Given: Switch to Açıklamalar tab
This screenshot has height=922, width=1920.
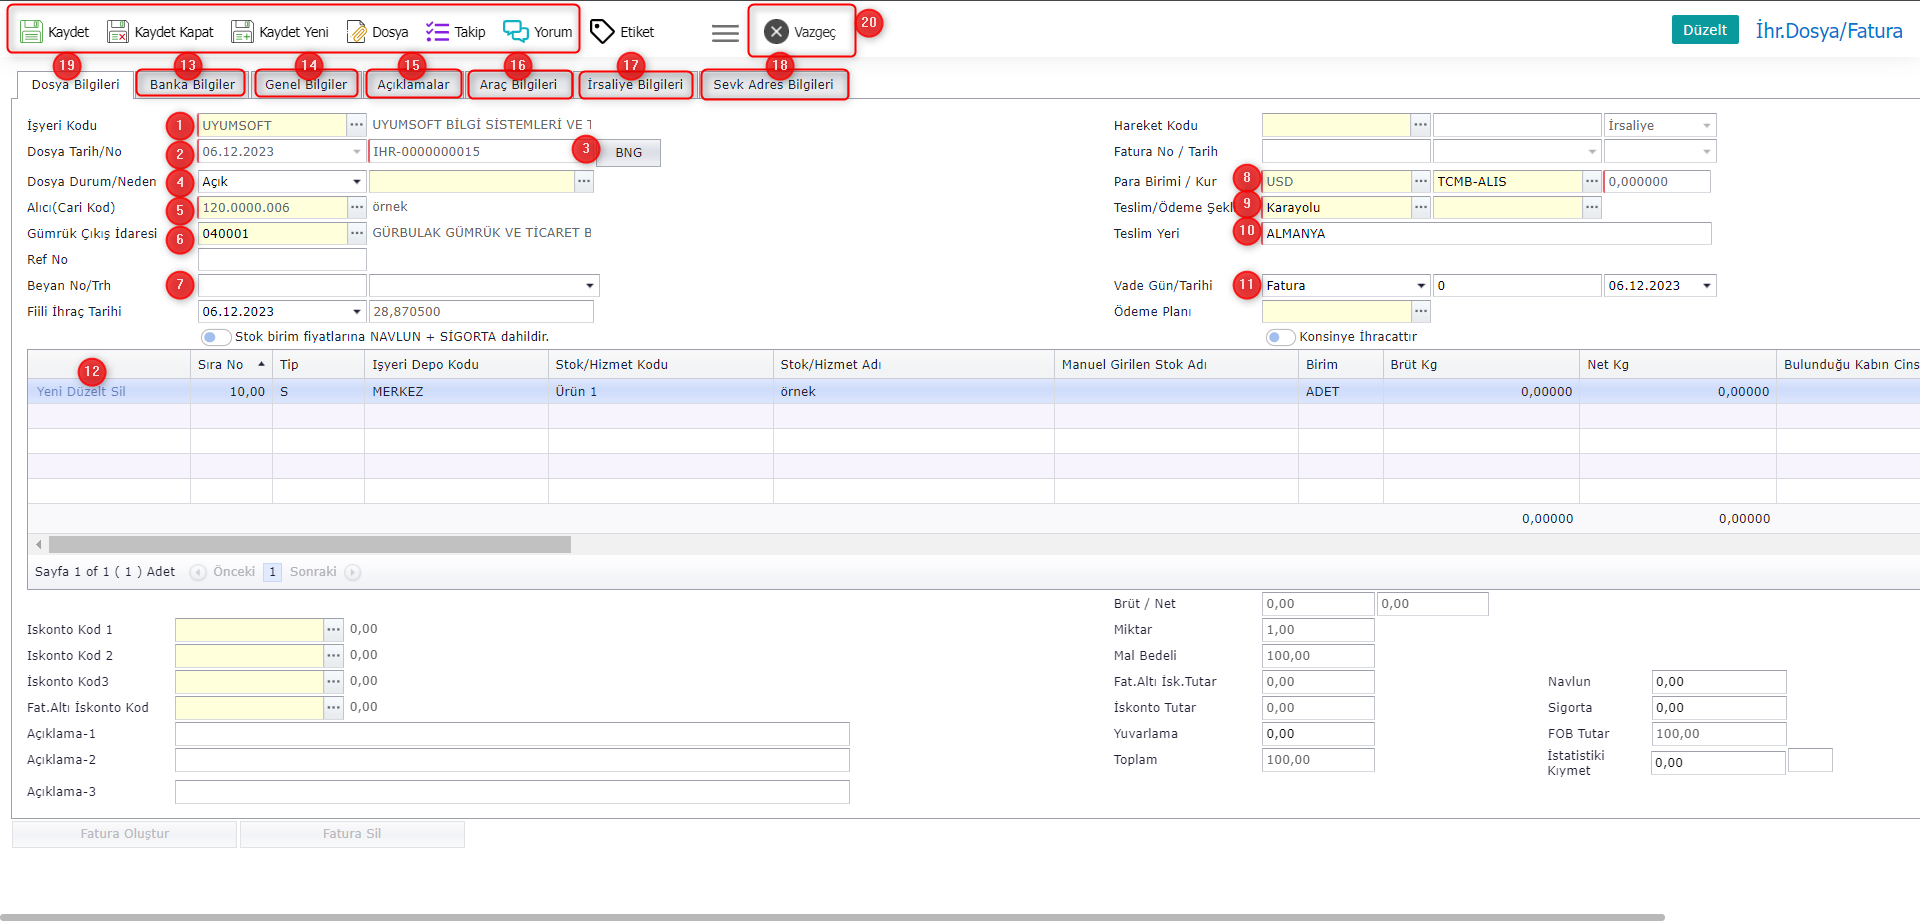Looking at the screenshot, I should point(413,84).
